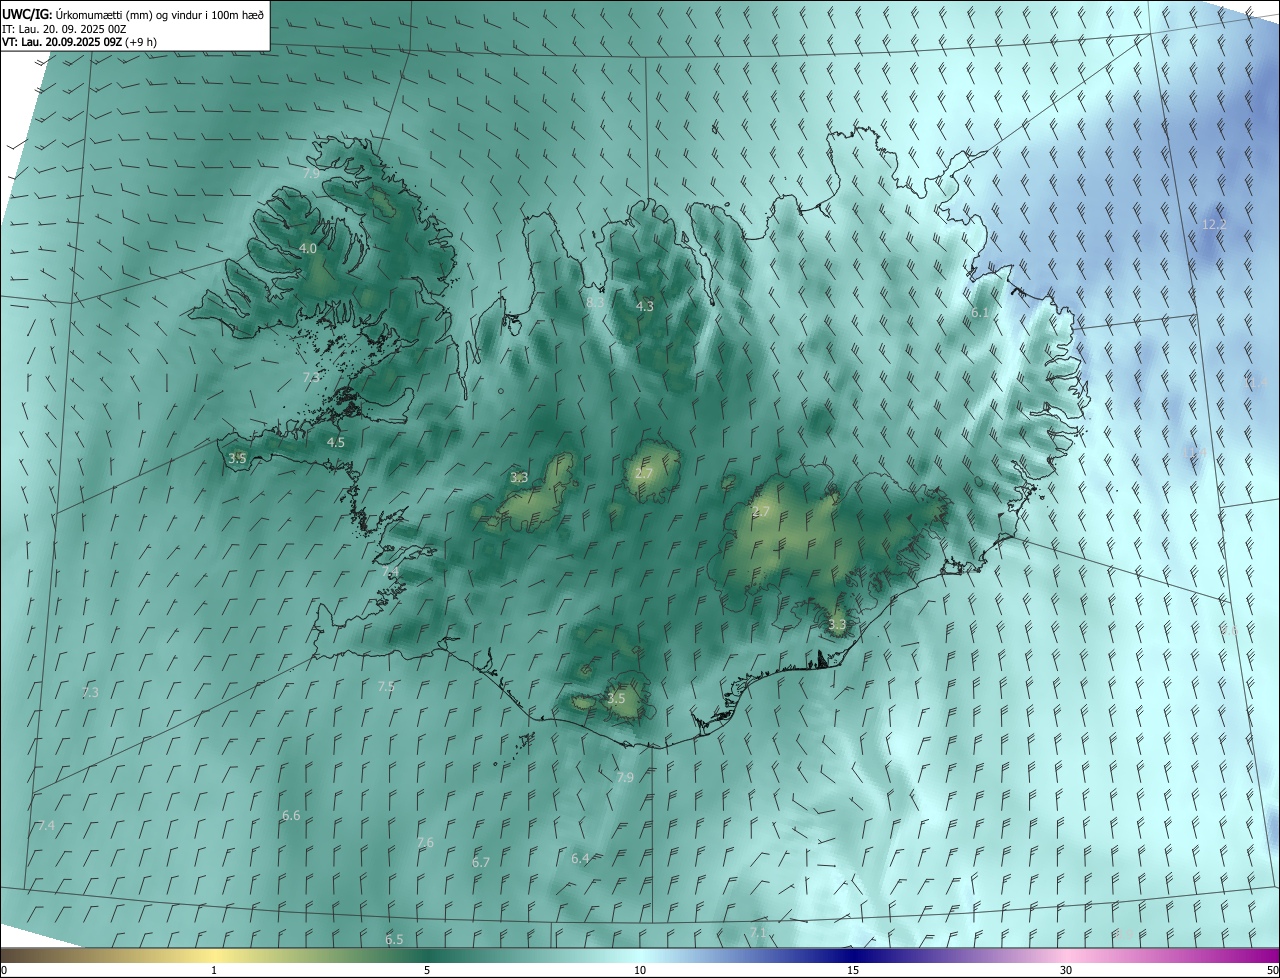Click the 6.5 value near the colour bar
The height and width of the screenshot is (978, 1280).
[x=394, y=939]
